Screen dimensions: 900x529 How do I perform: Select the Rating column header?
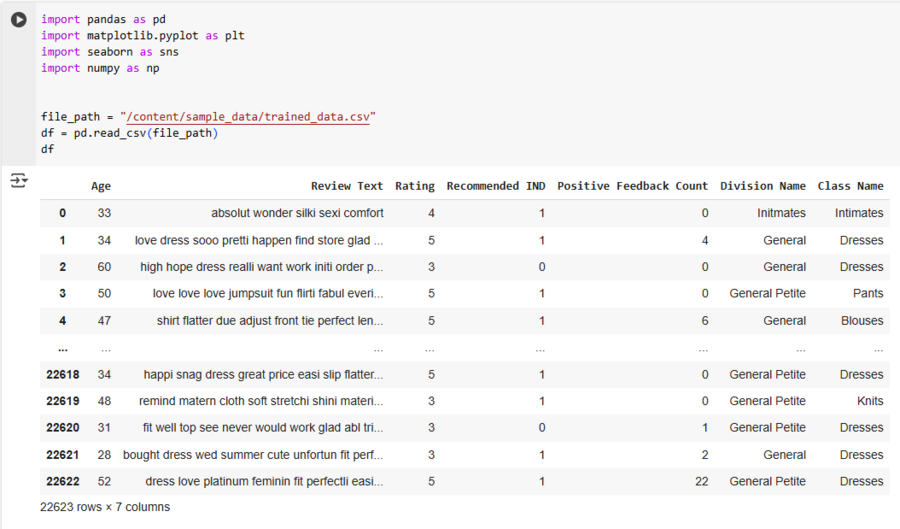click(x=415, y=186)
